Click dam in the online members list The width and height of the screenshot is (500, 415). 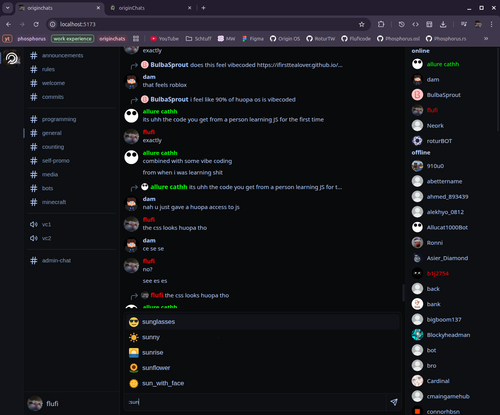(452, 80)
